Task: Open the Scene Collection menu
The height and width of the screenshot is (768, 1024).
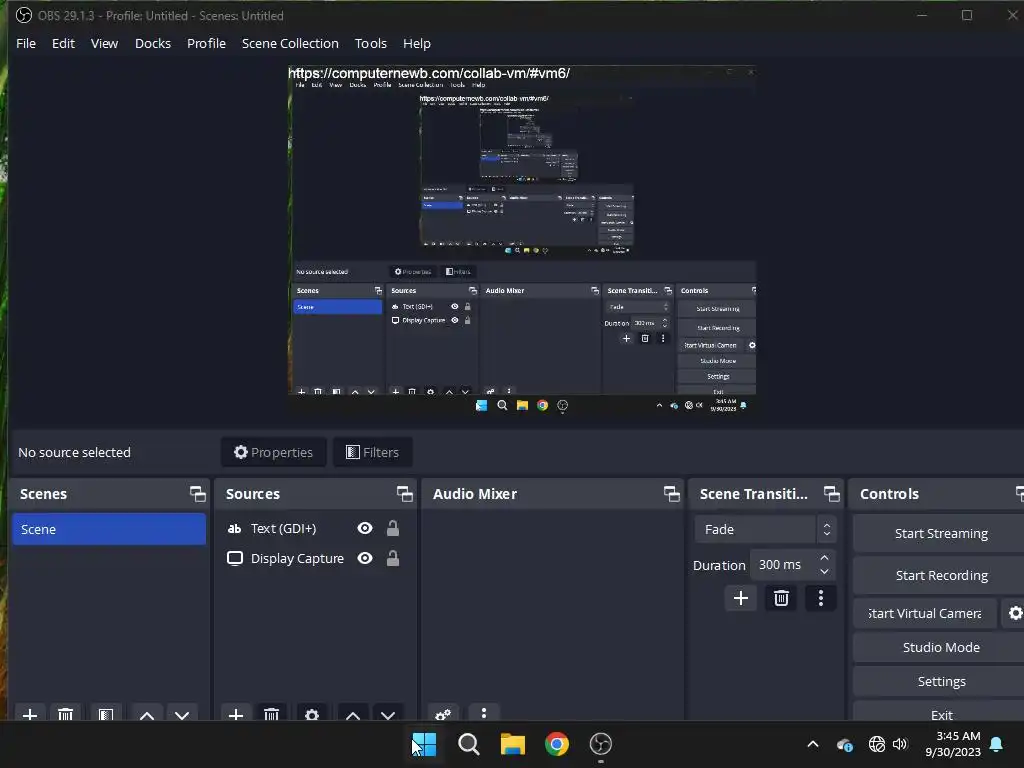Action: click(x=290, y=43)
